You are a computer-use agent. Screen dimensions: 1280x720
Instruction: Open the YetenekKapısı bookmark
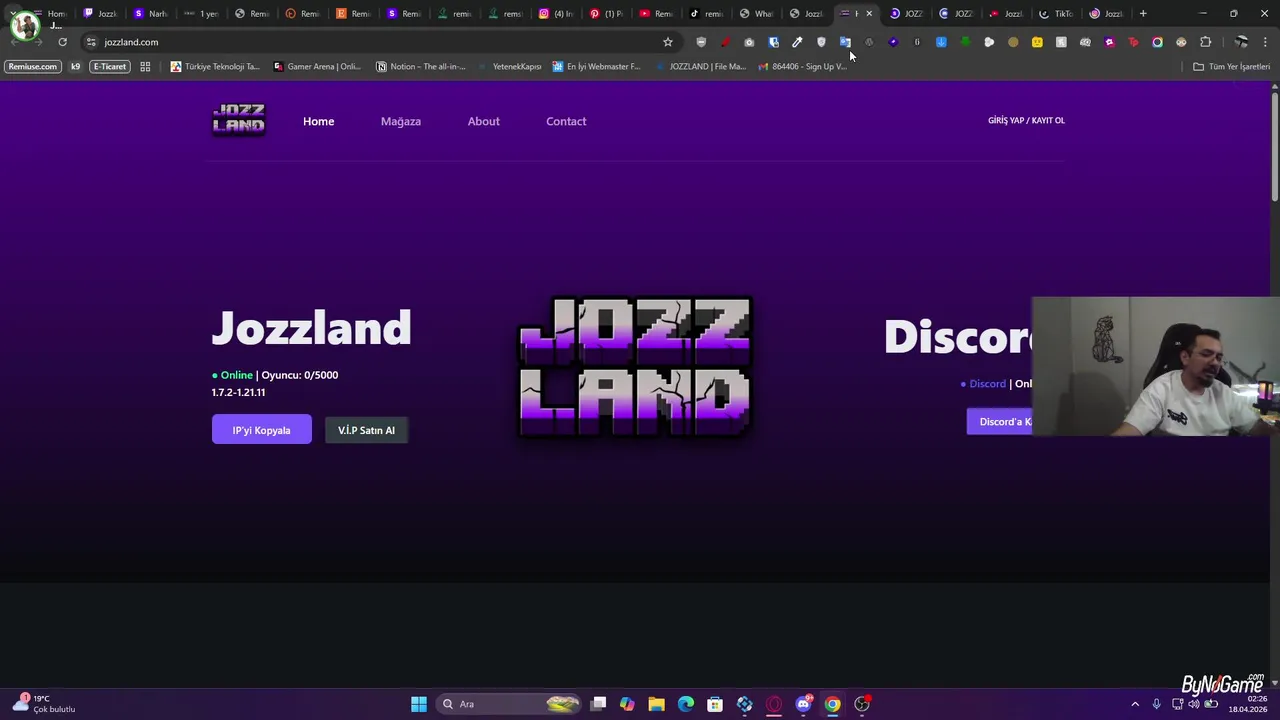point(510,66)
